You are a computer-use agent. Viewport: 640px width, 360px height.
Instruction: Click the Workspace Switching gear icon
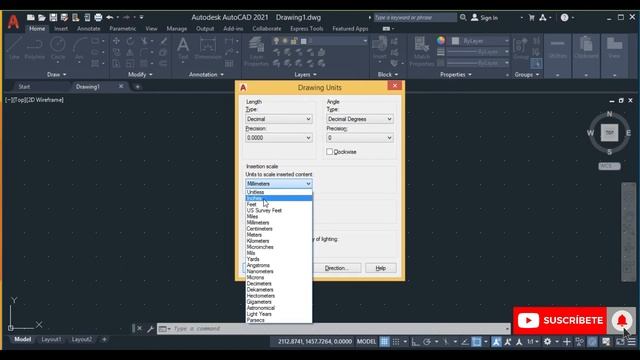[547, 342]
